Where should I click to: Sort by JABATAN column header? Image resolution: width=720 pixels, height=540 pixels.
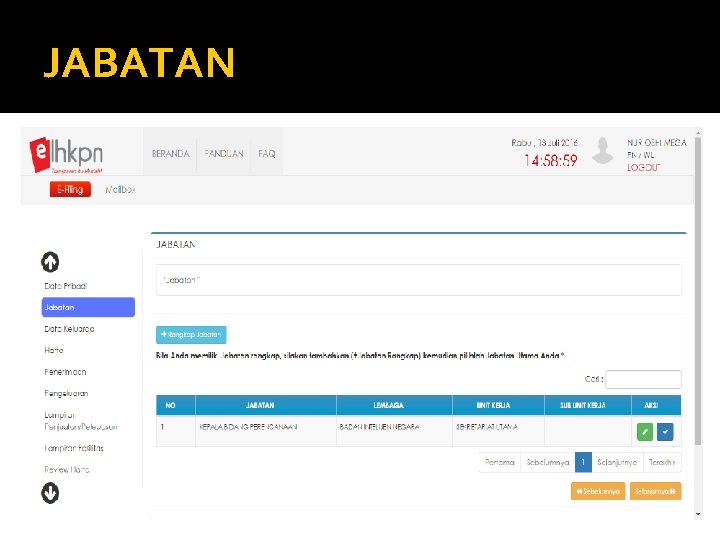(266, 405)
